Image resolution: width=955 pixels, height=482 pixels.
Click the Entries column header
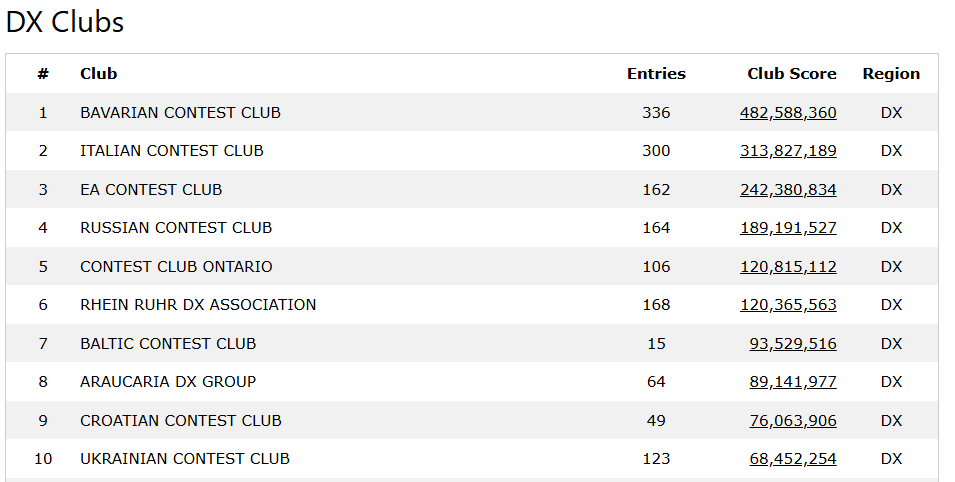tap(656, 73)
